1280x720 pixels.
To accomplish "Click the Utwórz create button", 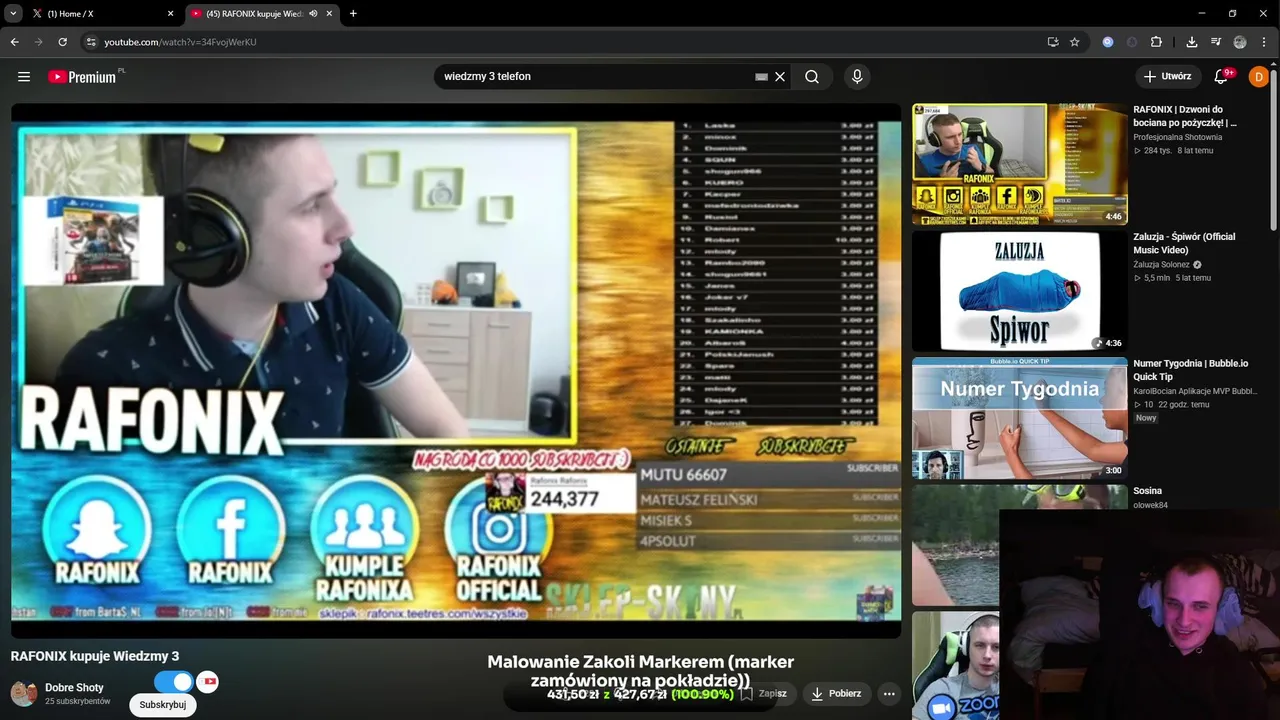I will click(1168, 76).
